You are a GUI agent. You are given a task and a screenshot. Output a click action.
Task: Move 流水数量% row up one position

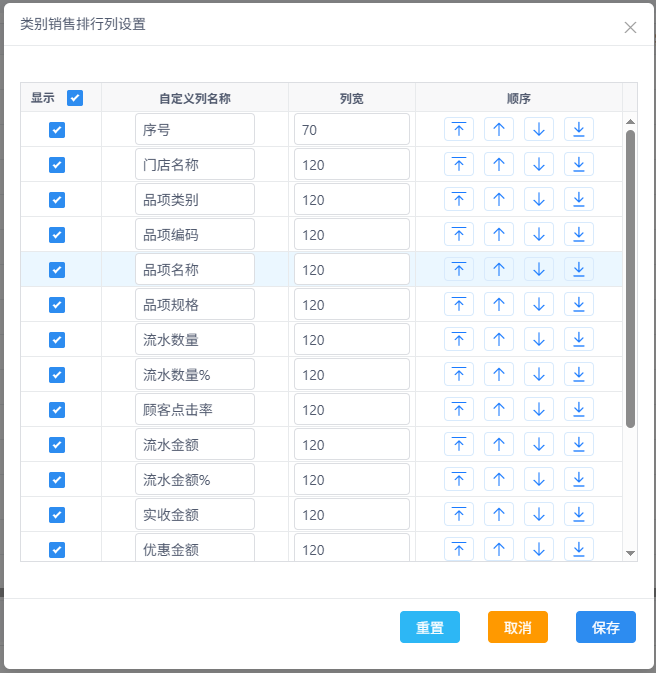point(498,374)
